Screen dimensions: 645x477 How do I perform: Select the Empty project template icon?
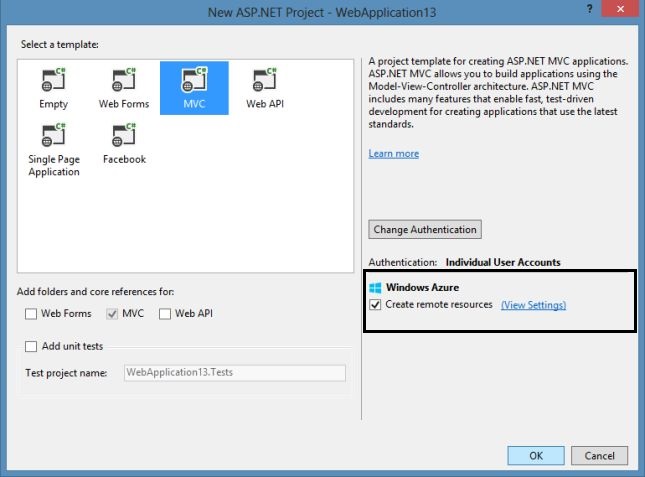pos(53,79)
